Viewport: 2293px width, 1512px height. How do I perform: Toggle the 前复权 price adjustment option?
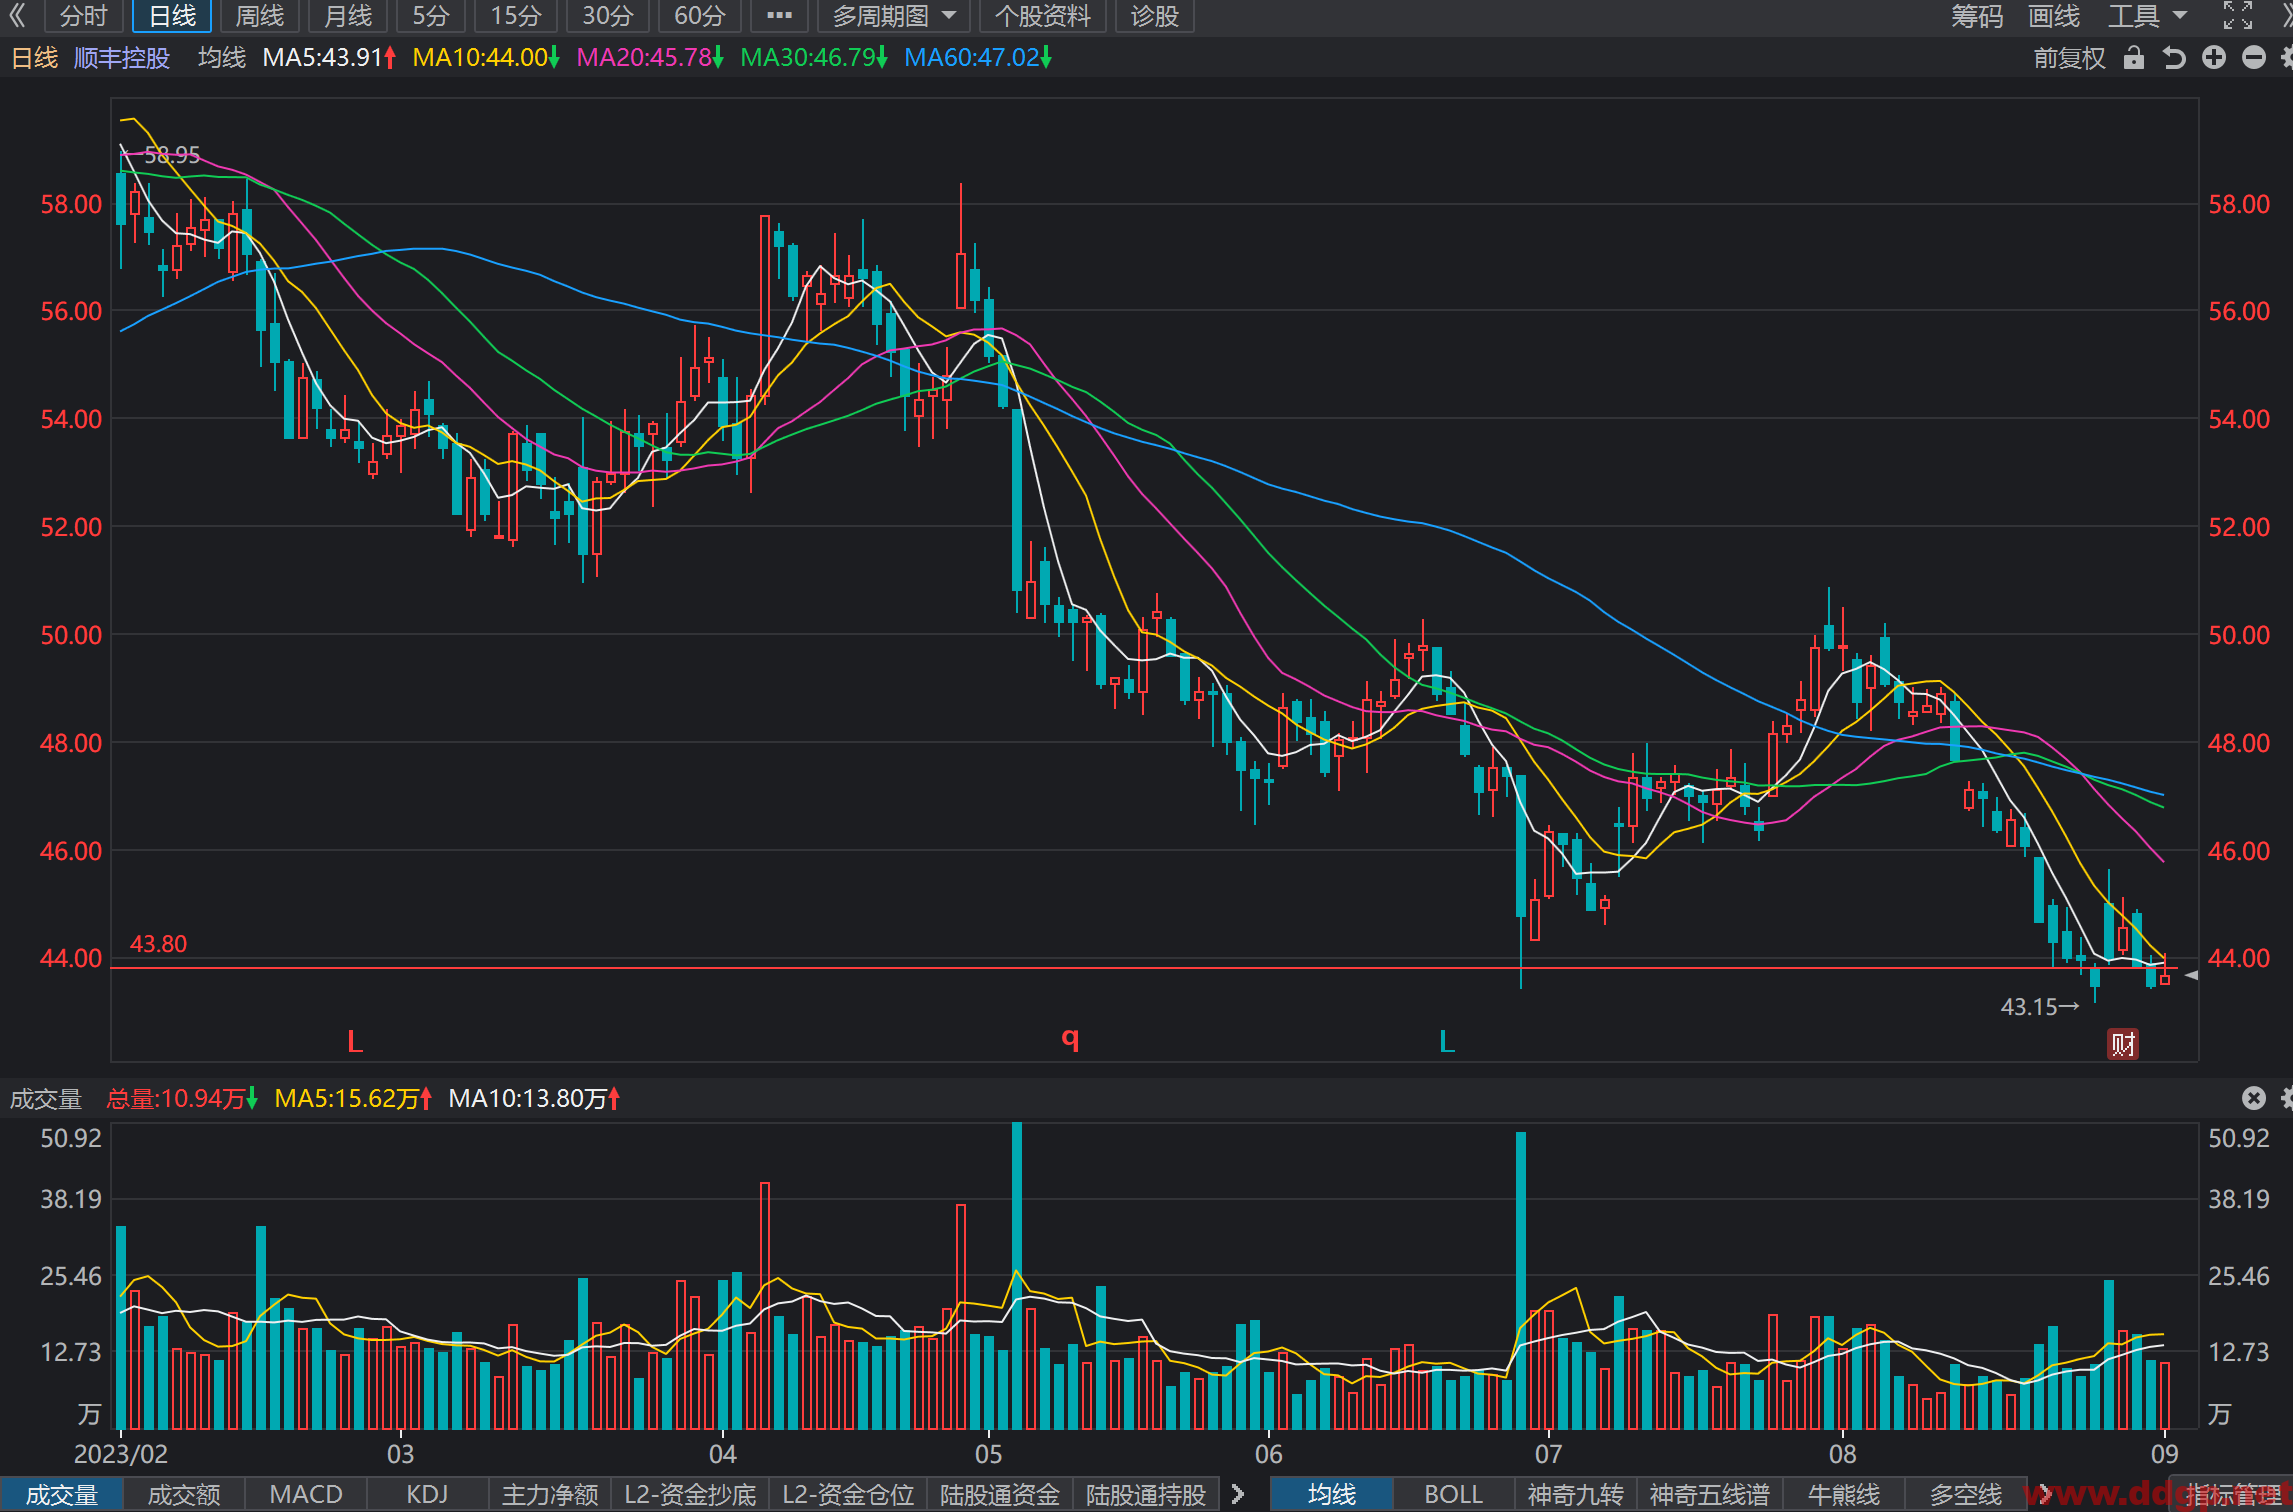tap(2070, 58)
